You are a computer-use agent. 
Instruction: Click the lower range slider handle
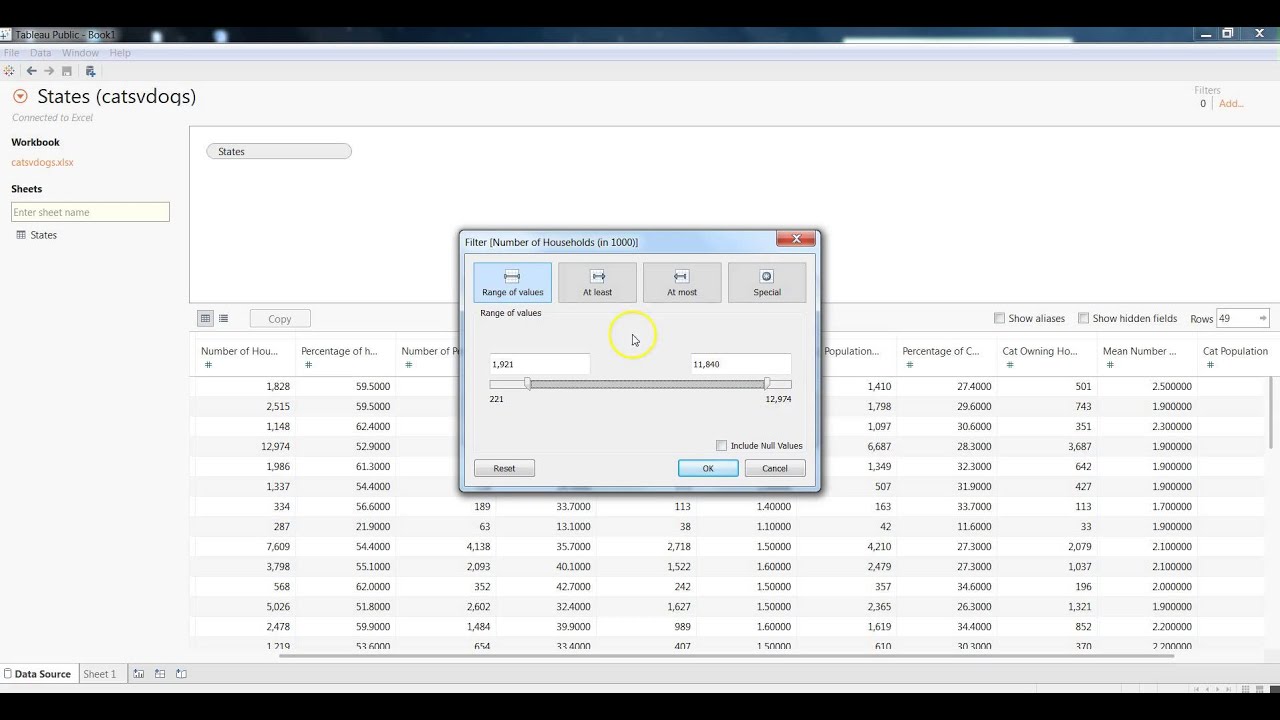[528, 384]
